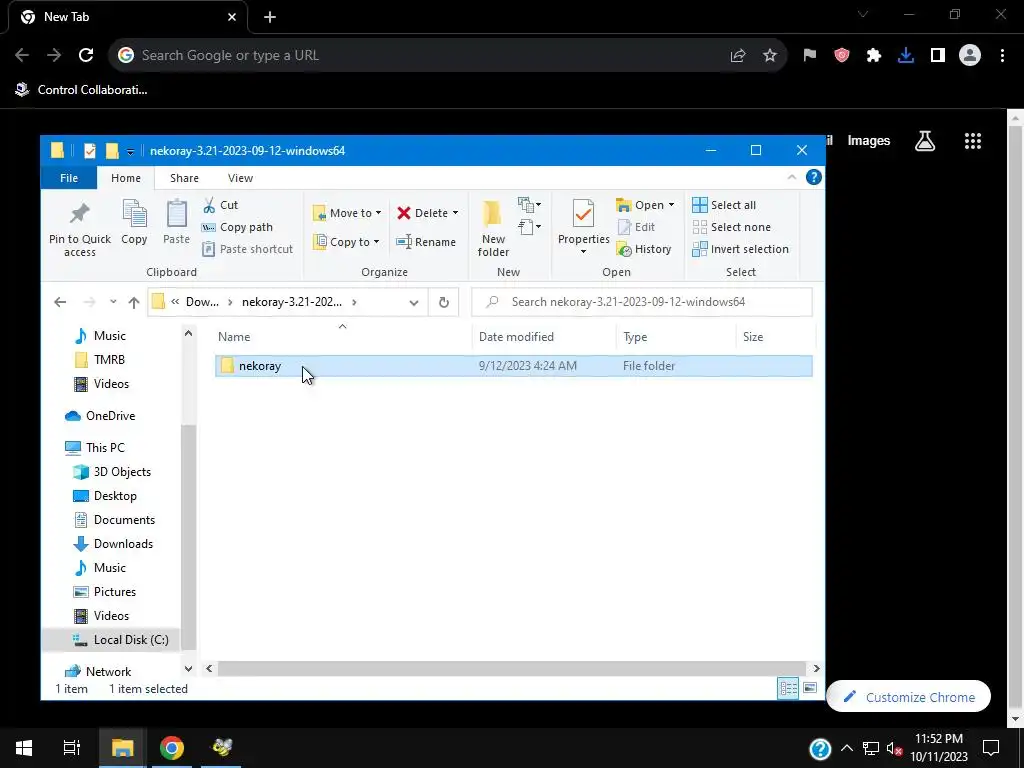Create a New folder from ribbon
The image size is (1024, 768).
tap(493, 229)
